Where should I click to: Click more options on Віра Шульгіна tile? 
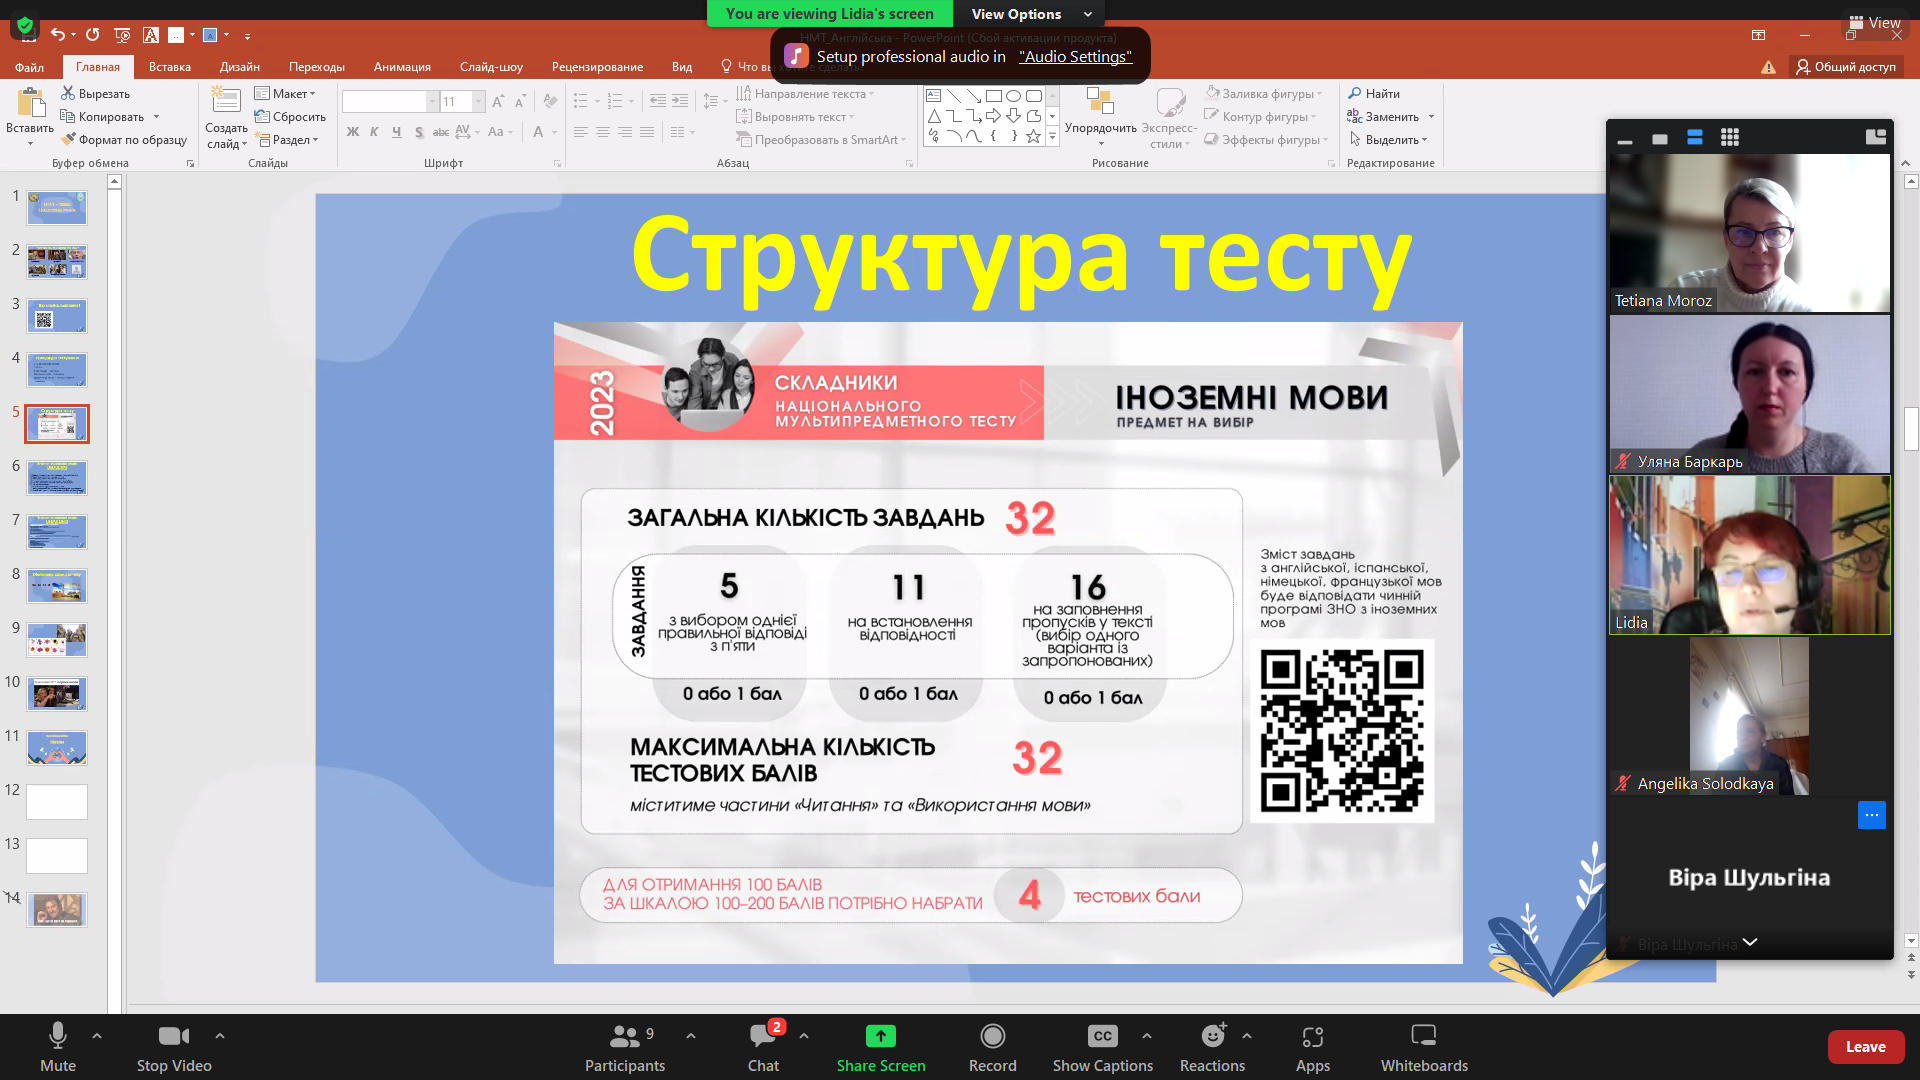click(x=1871, y=815)
